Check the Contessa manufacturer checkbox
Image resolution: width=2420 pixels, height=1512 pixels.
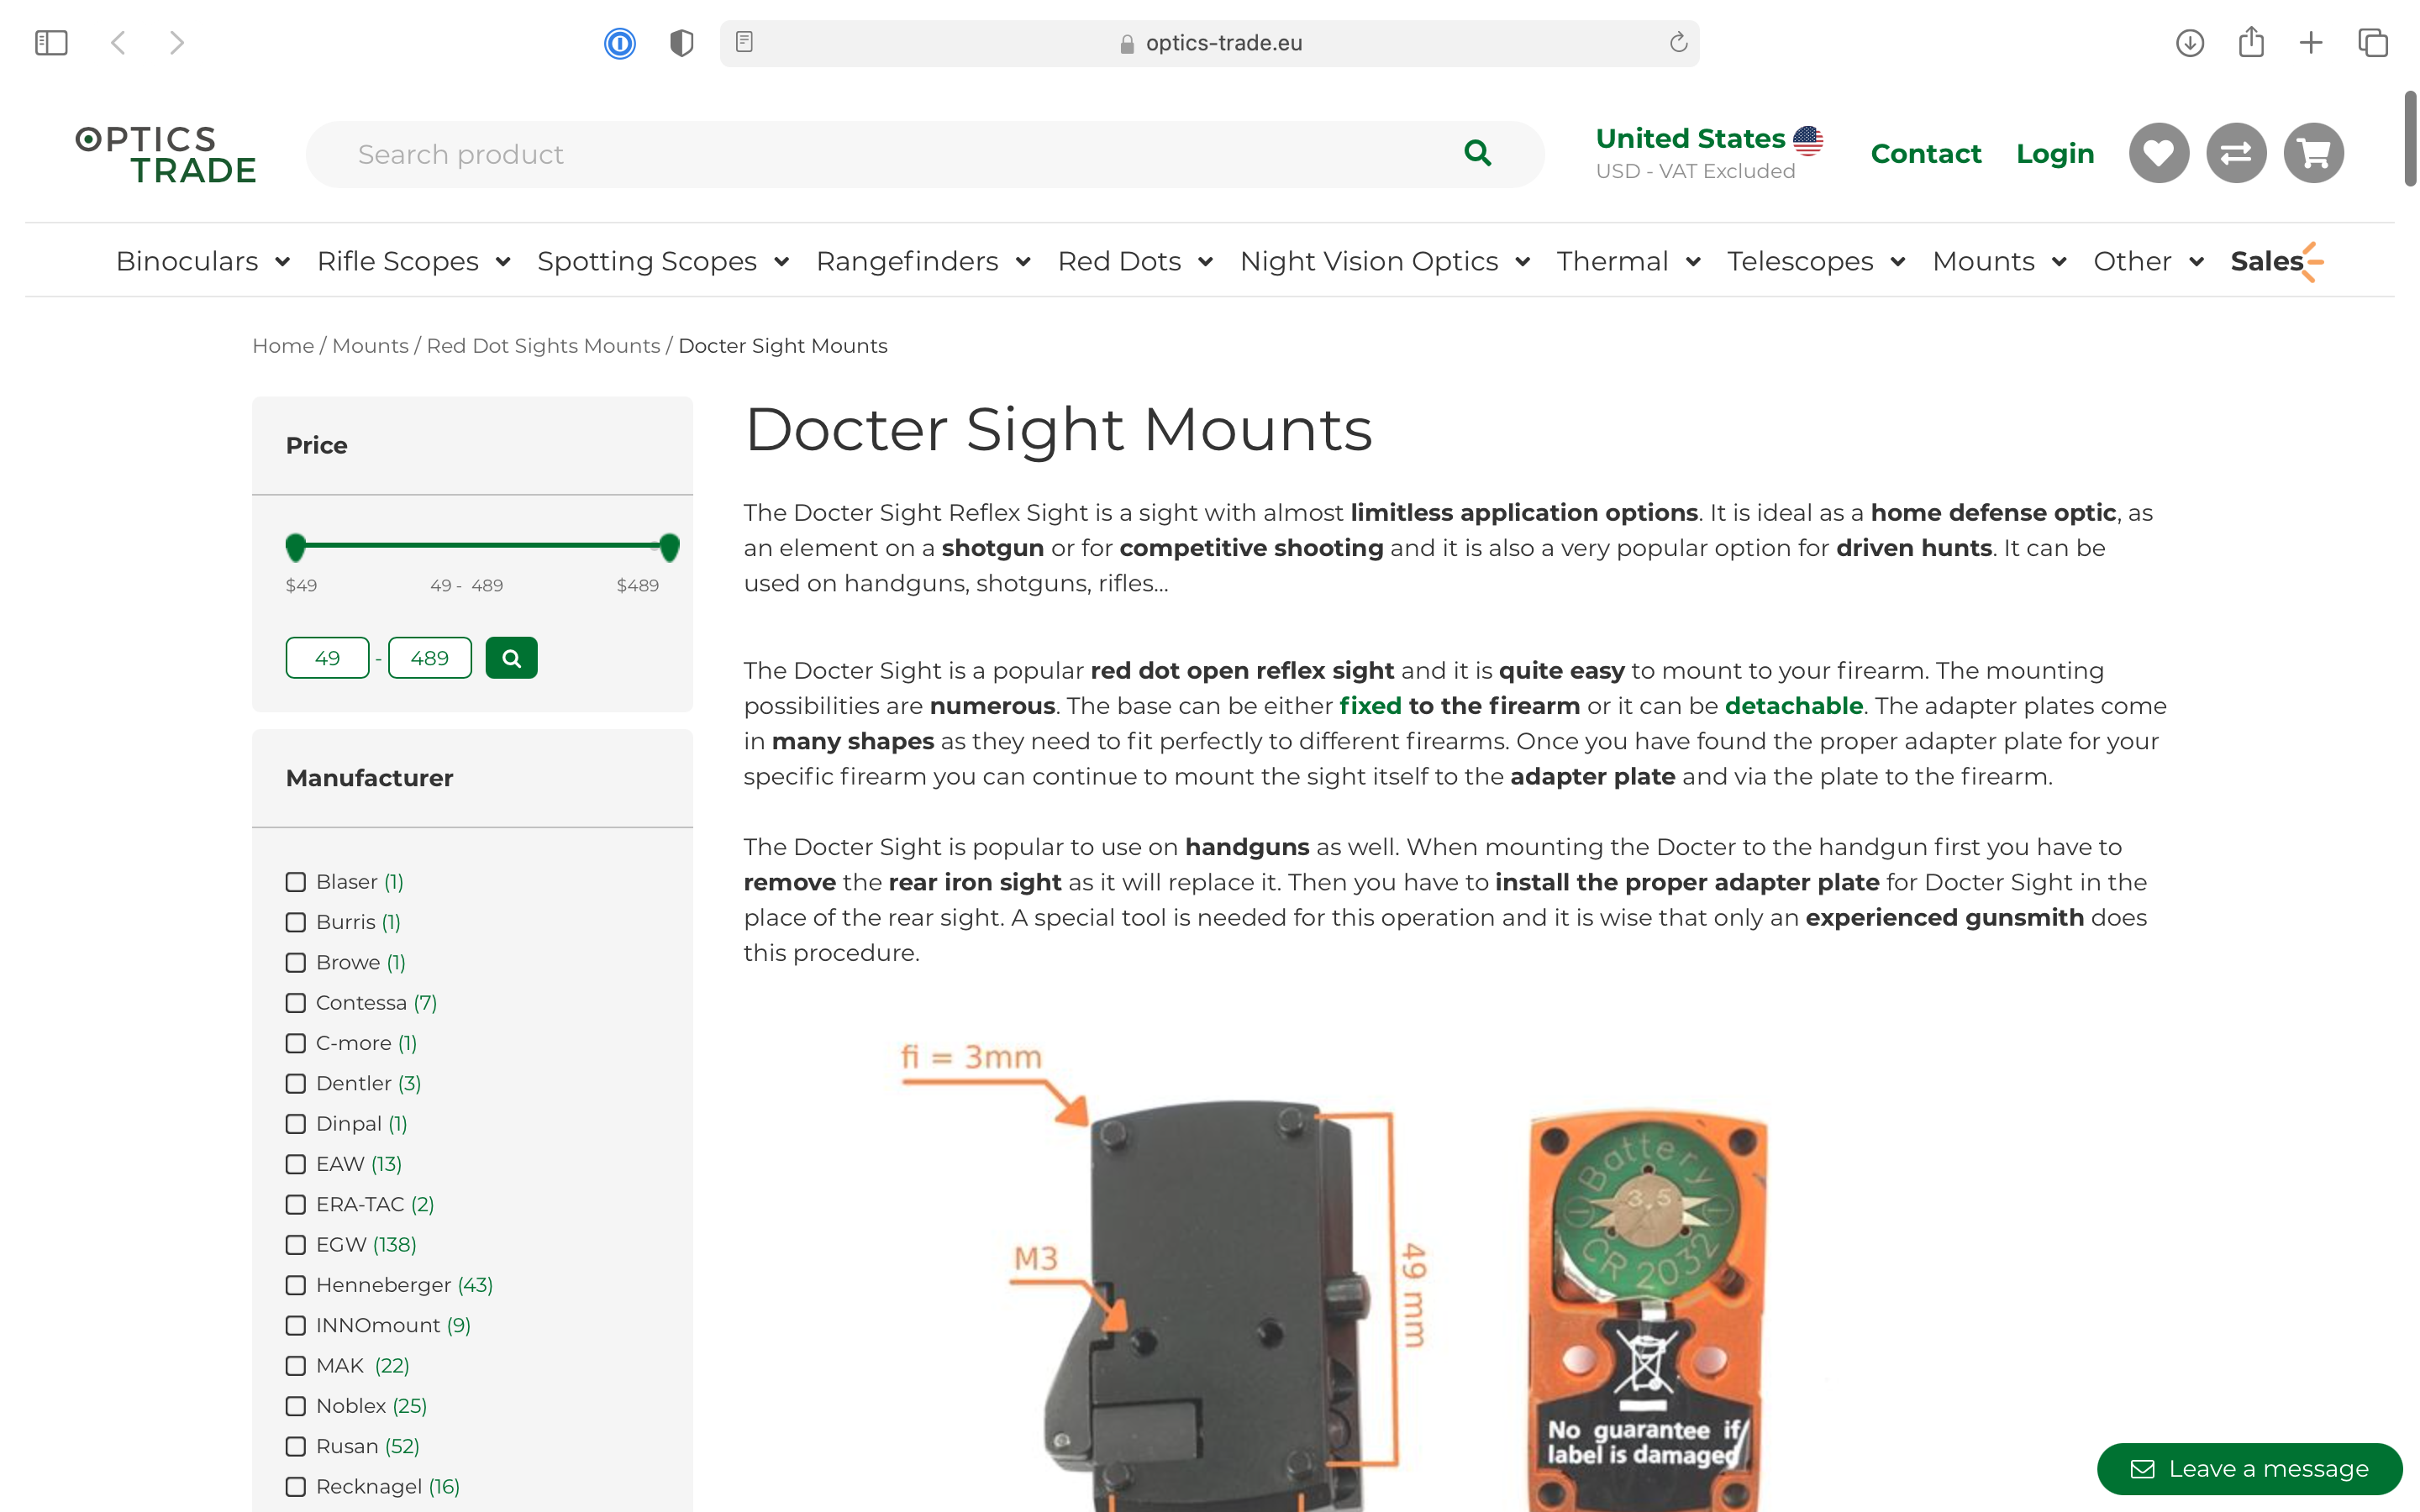[x=295, y=1003]
